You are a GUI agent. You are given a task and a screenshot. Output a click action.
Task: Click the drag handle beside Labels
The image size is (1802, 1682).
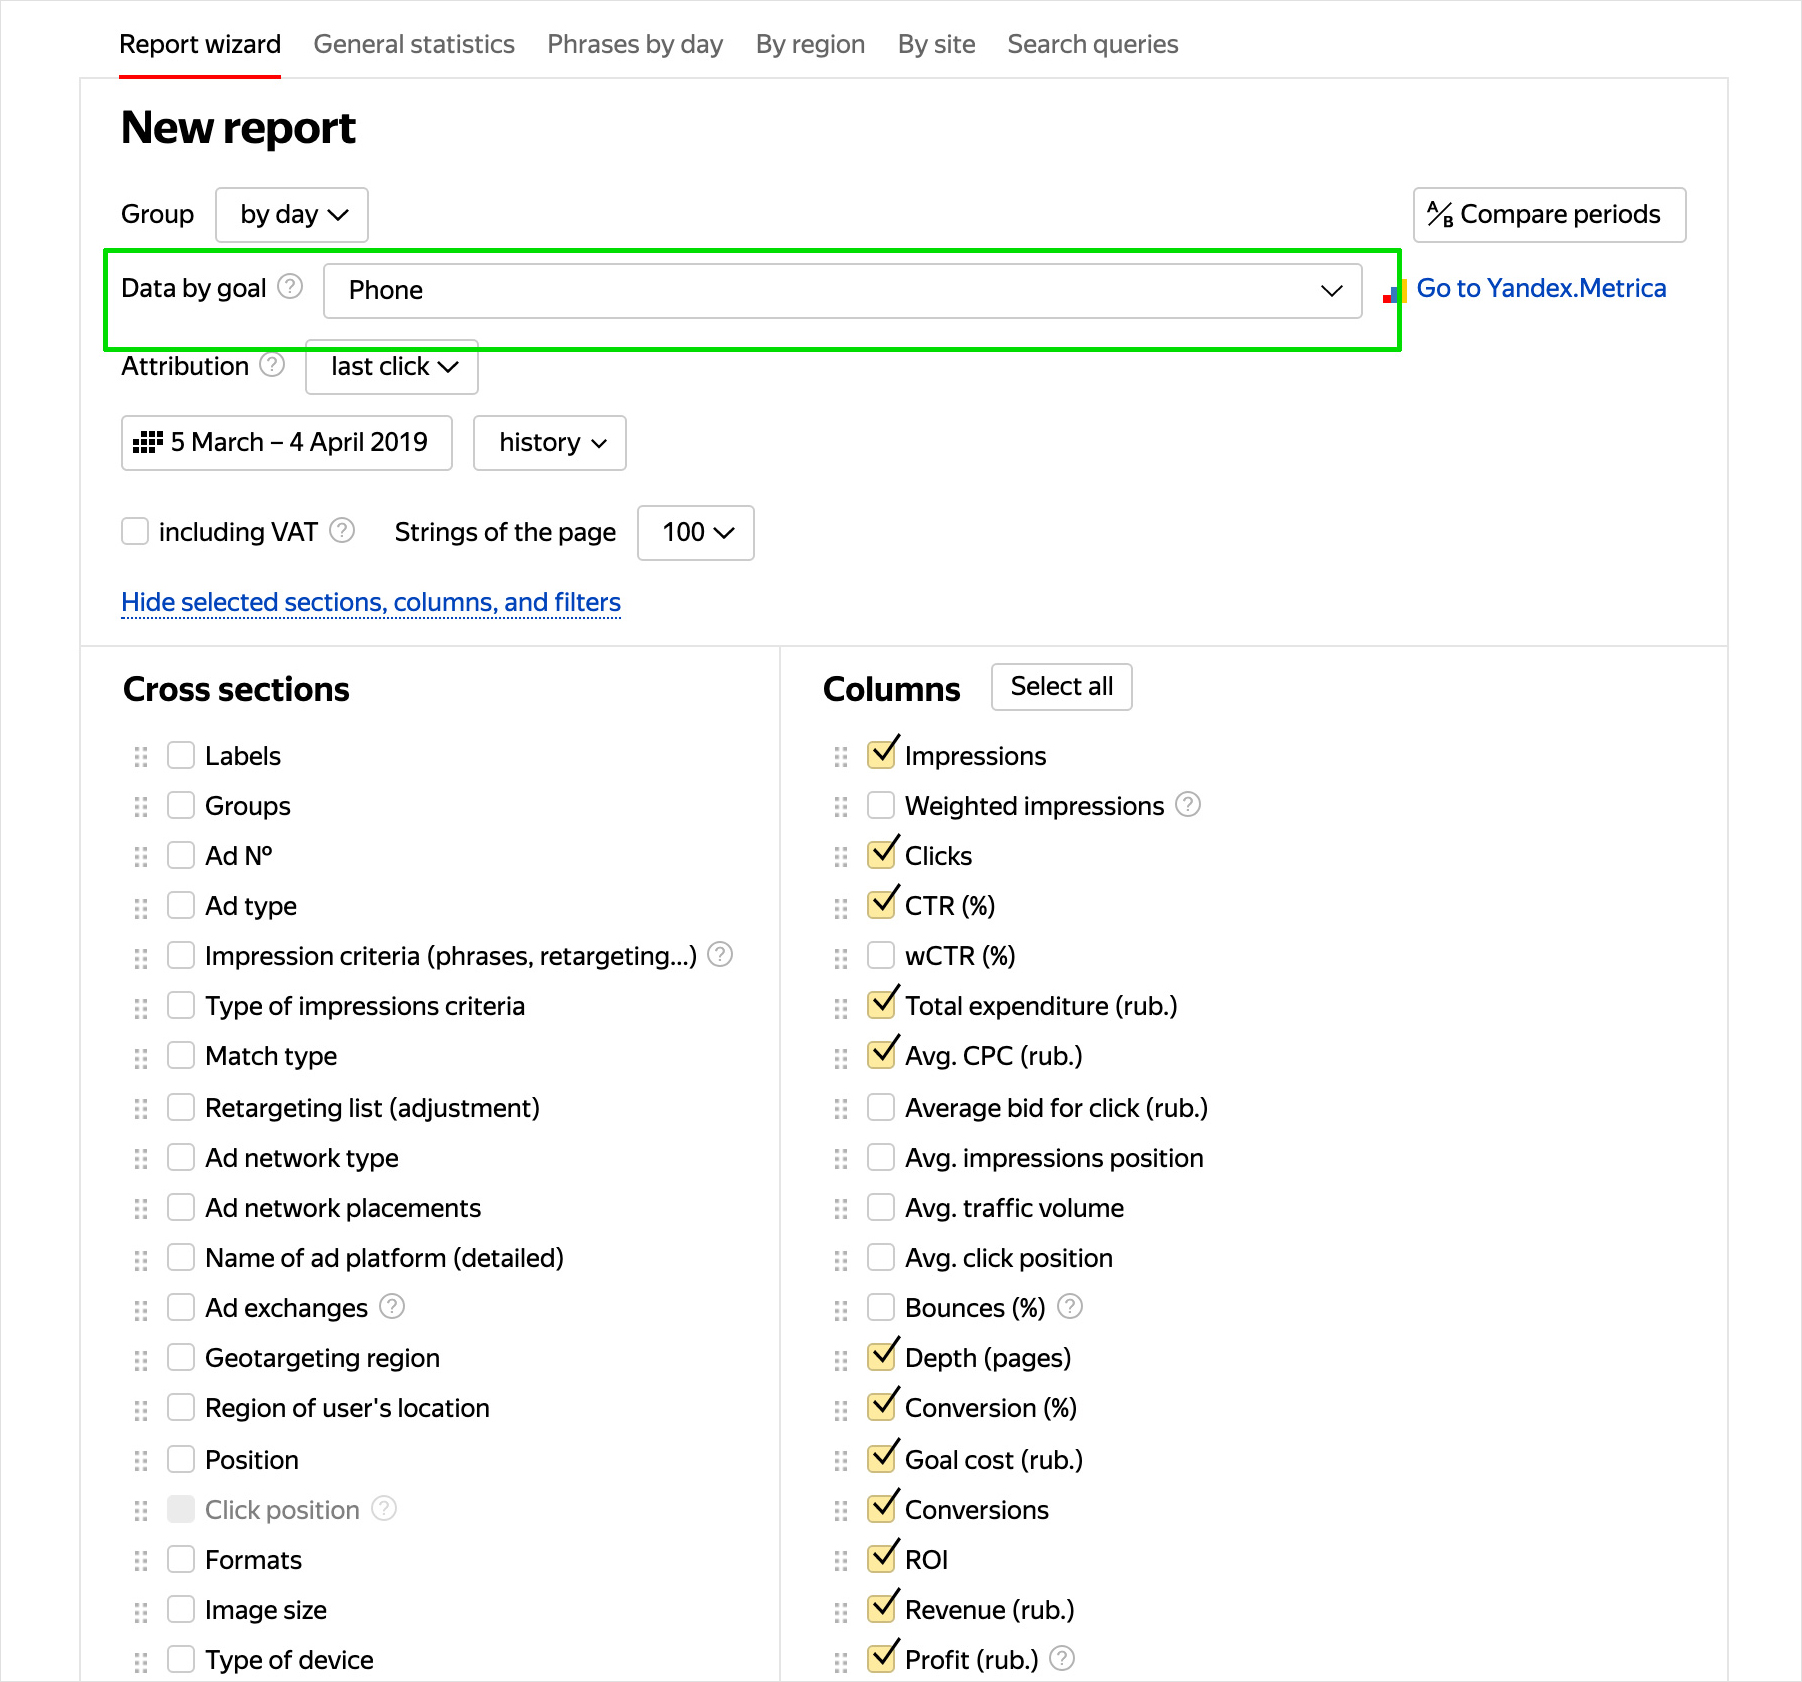[x=141, y=756]
